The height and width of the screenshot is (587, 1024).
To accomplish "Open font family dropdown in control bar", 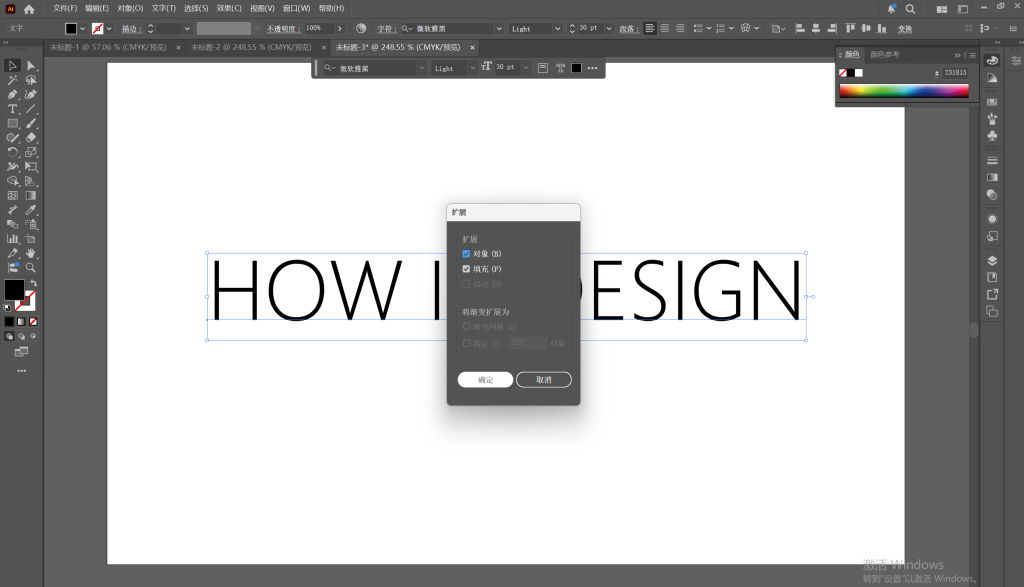I will point(499,29).
